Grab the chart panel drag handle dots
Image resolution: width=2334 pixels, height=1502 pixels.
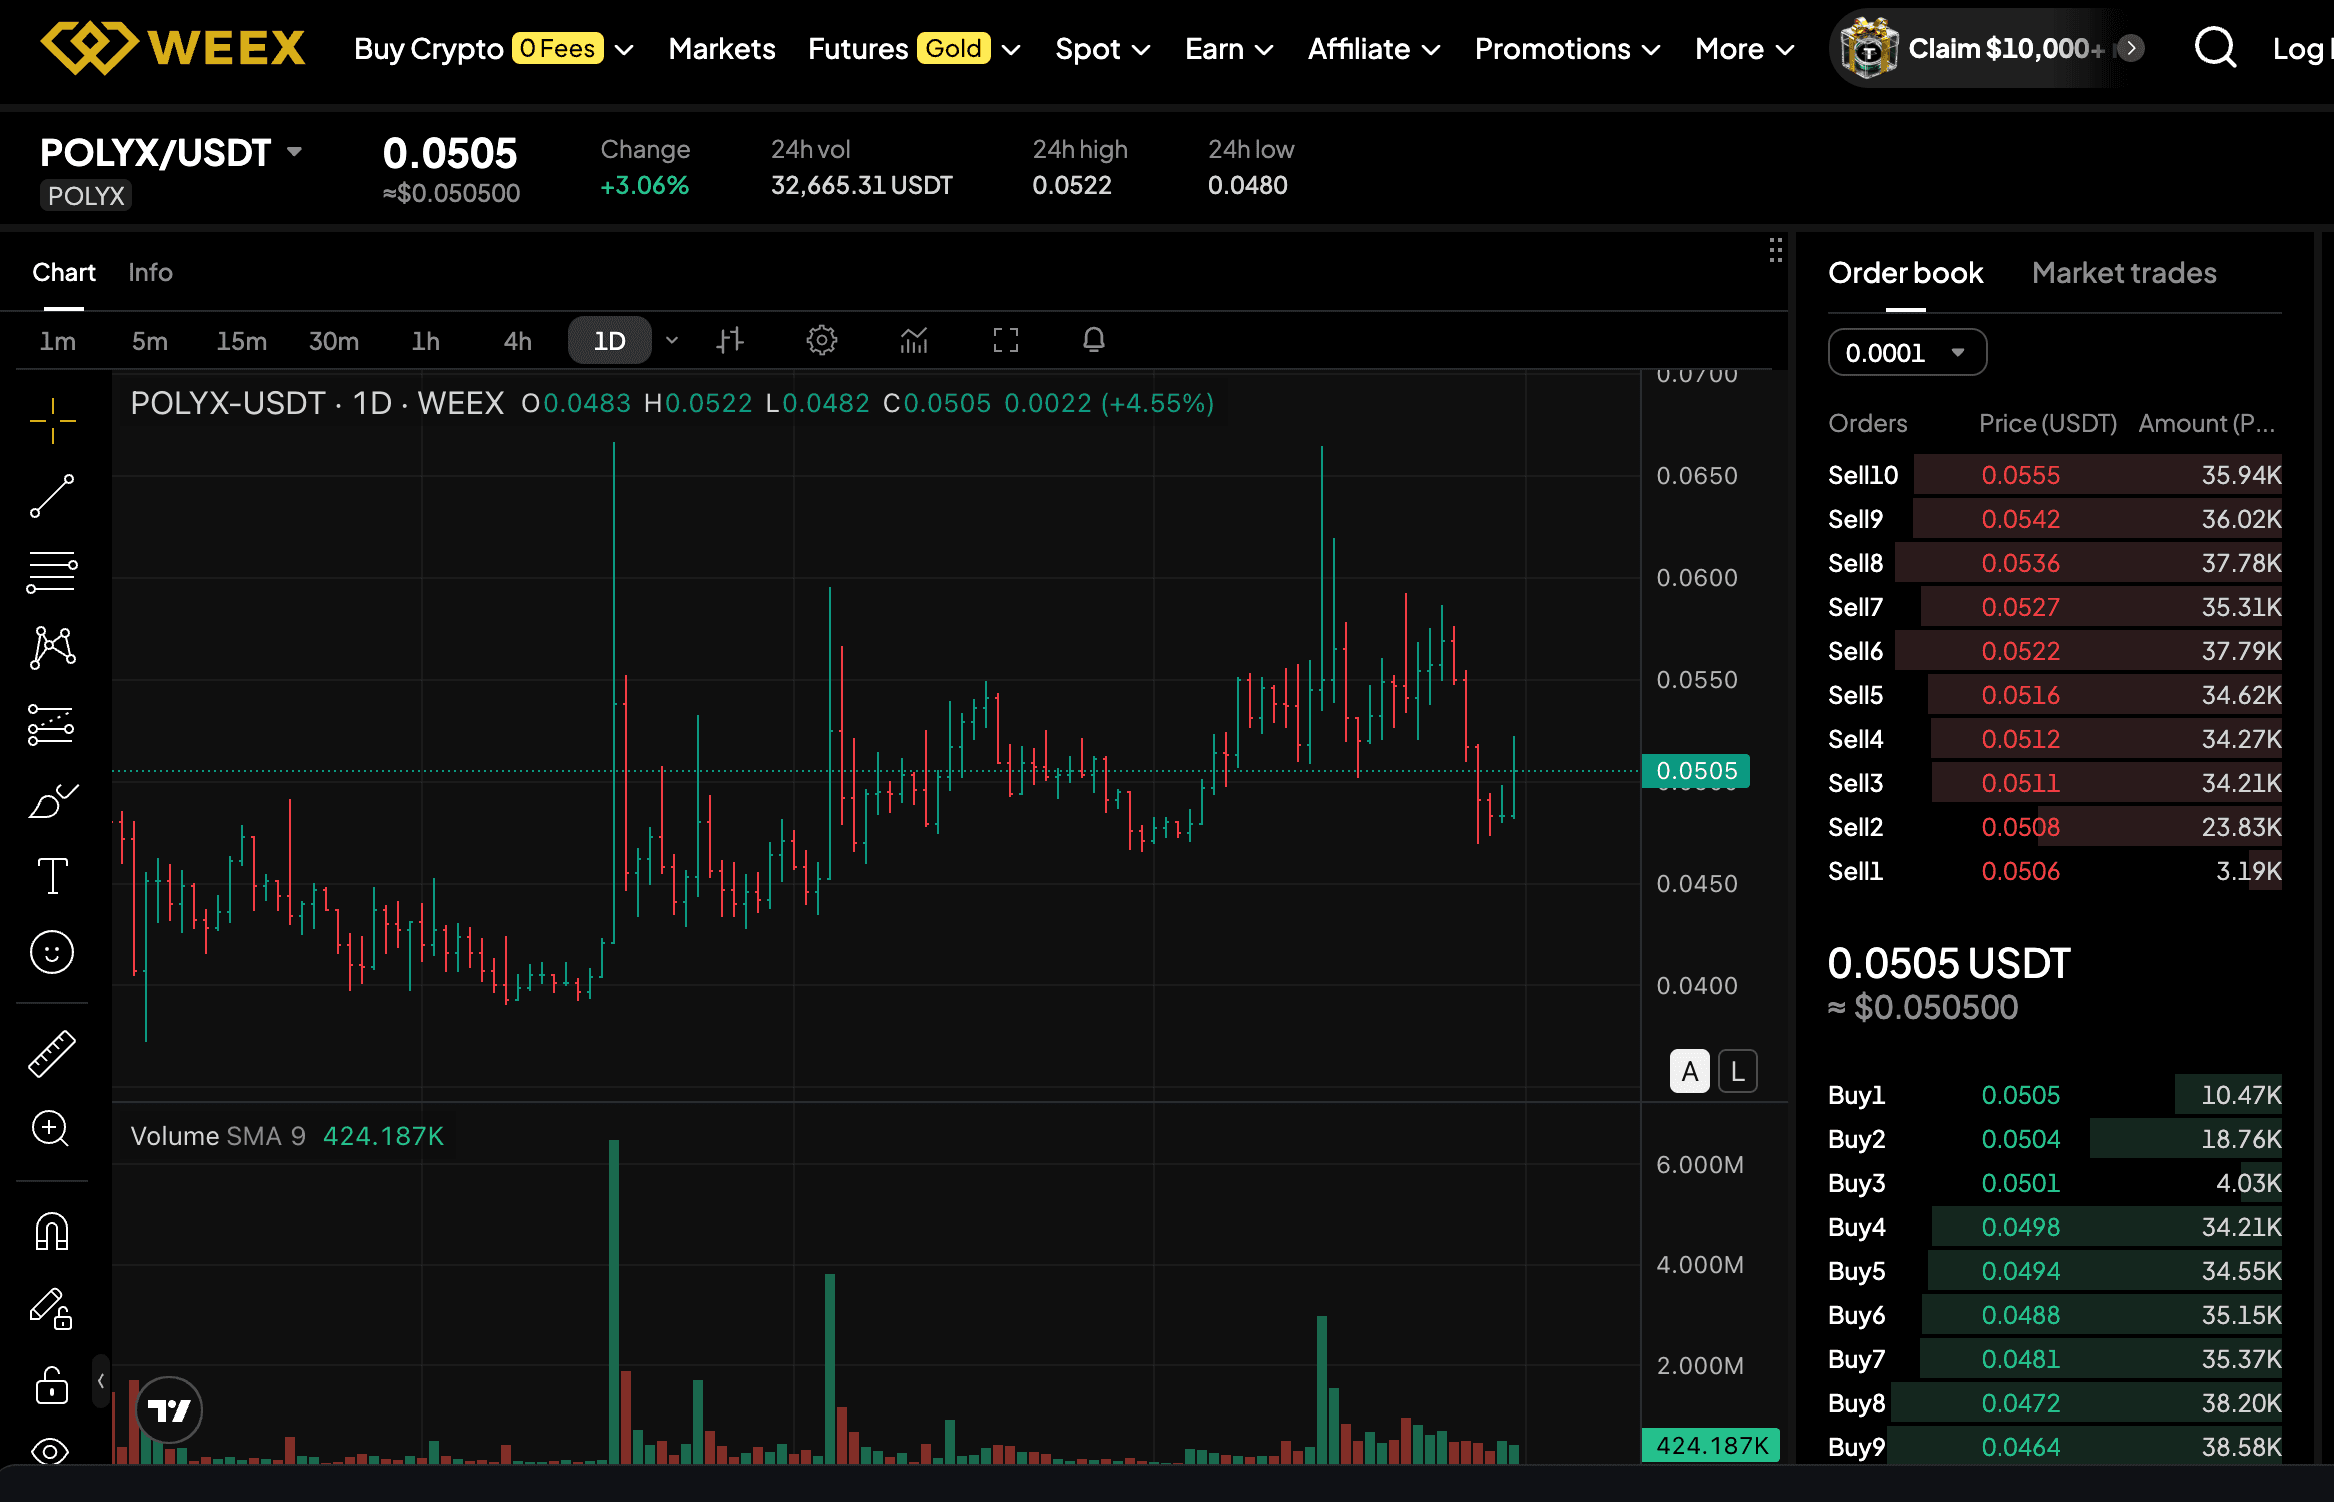coord(1776,250)
